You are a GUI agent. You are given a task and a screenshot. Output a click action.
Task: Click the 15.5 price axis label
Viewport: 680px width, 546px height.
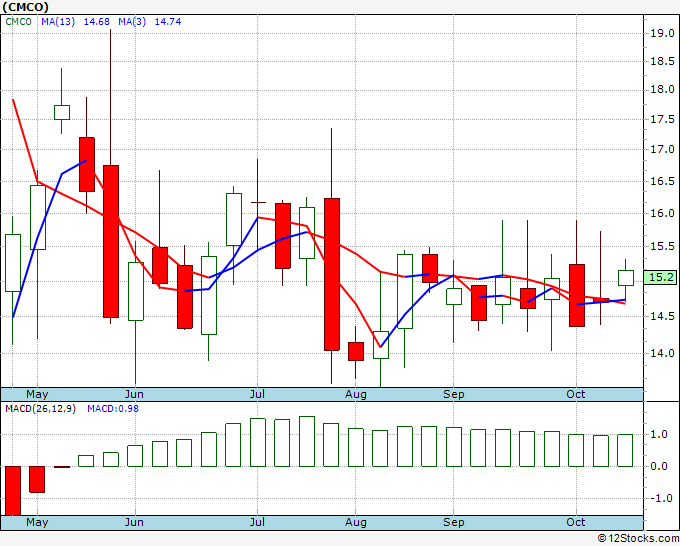point(662,246)
